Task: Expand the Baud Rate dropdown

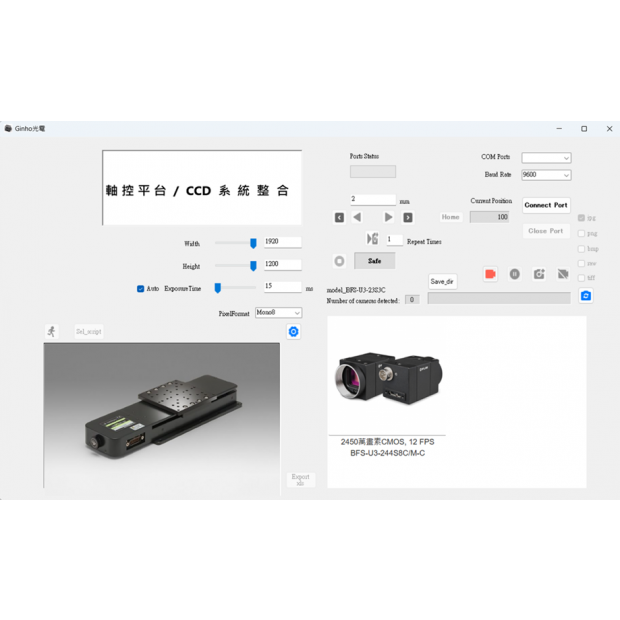Action: click(x=546, y=175)
